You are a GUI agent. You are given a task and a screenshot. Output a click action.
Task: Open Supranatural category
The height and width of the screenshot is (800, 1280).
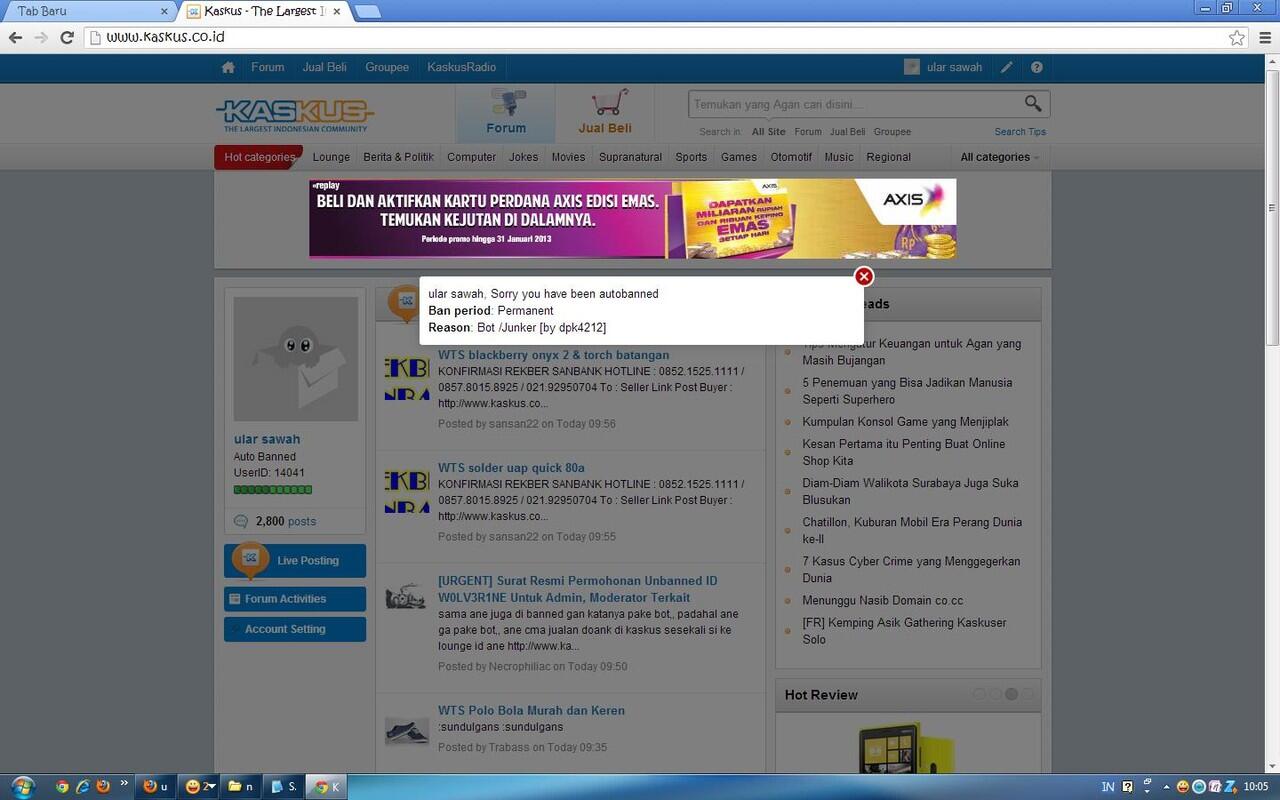pyautogui.click(x=630, y=157)
